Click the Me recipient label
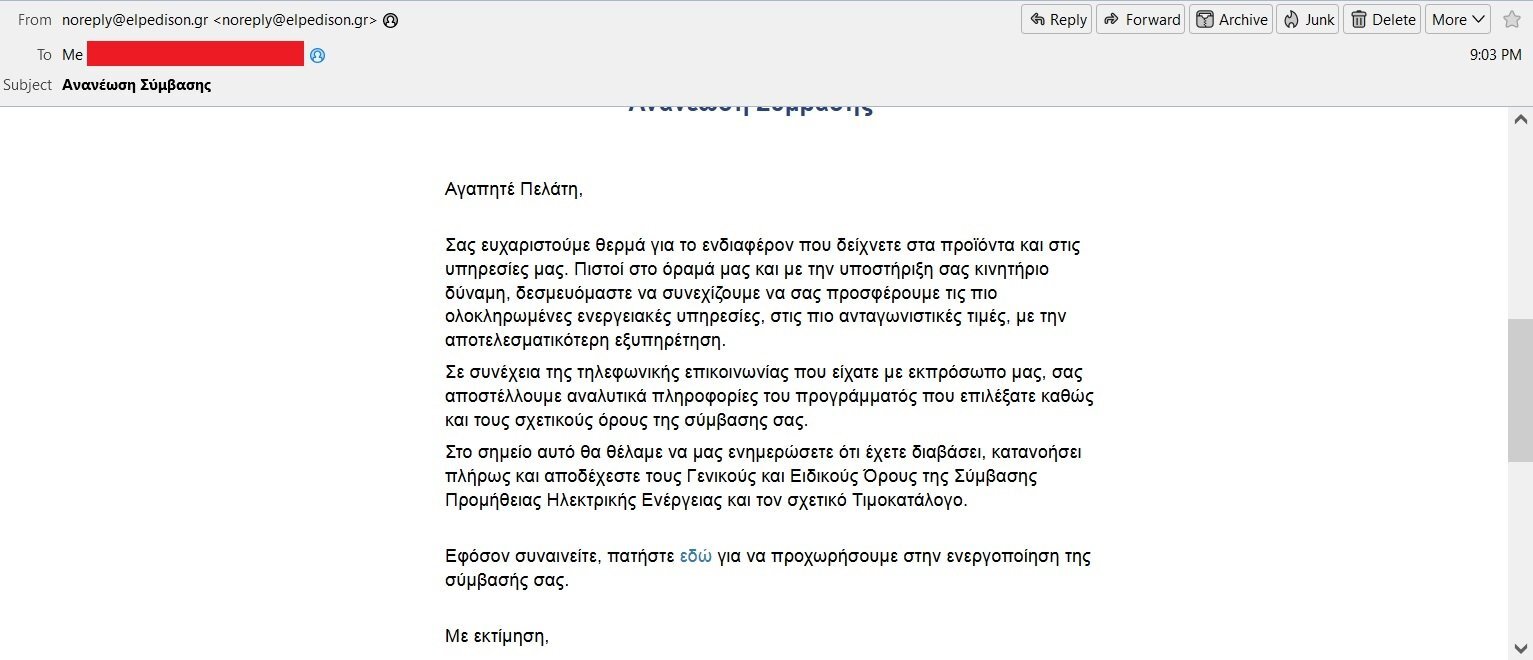 pos(72,55)
